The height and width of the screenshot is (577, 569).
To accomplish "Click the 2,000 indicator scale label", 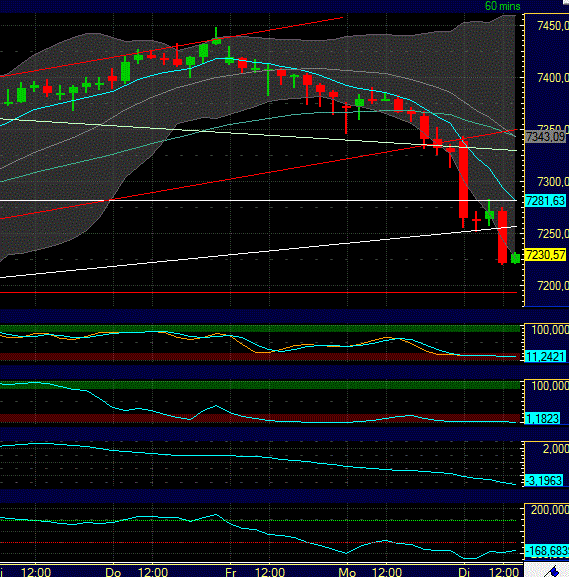I will pyautogui.click(x=555, y=449).
